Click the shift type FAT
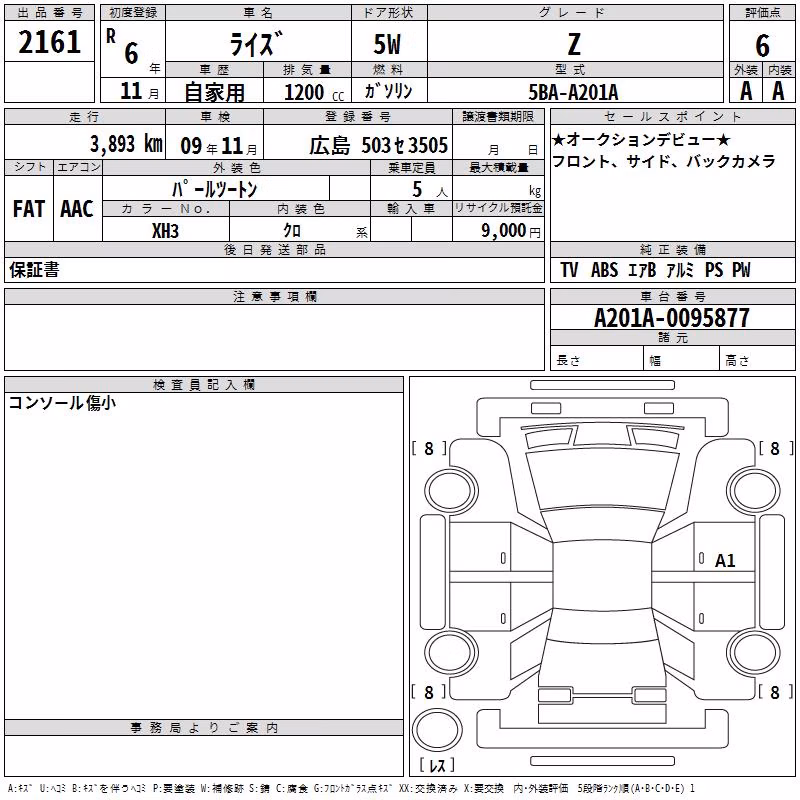This screenshot has width=800, height=800. point(29,209)
